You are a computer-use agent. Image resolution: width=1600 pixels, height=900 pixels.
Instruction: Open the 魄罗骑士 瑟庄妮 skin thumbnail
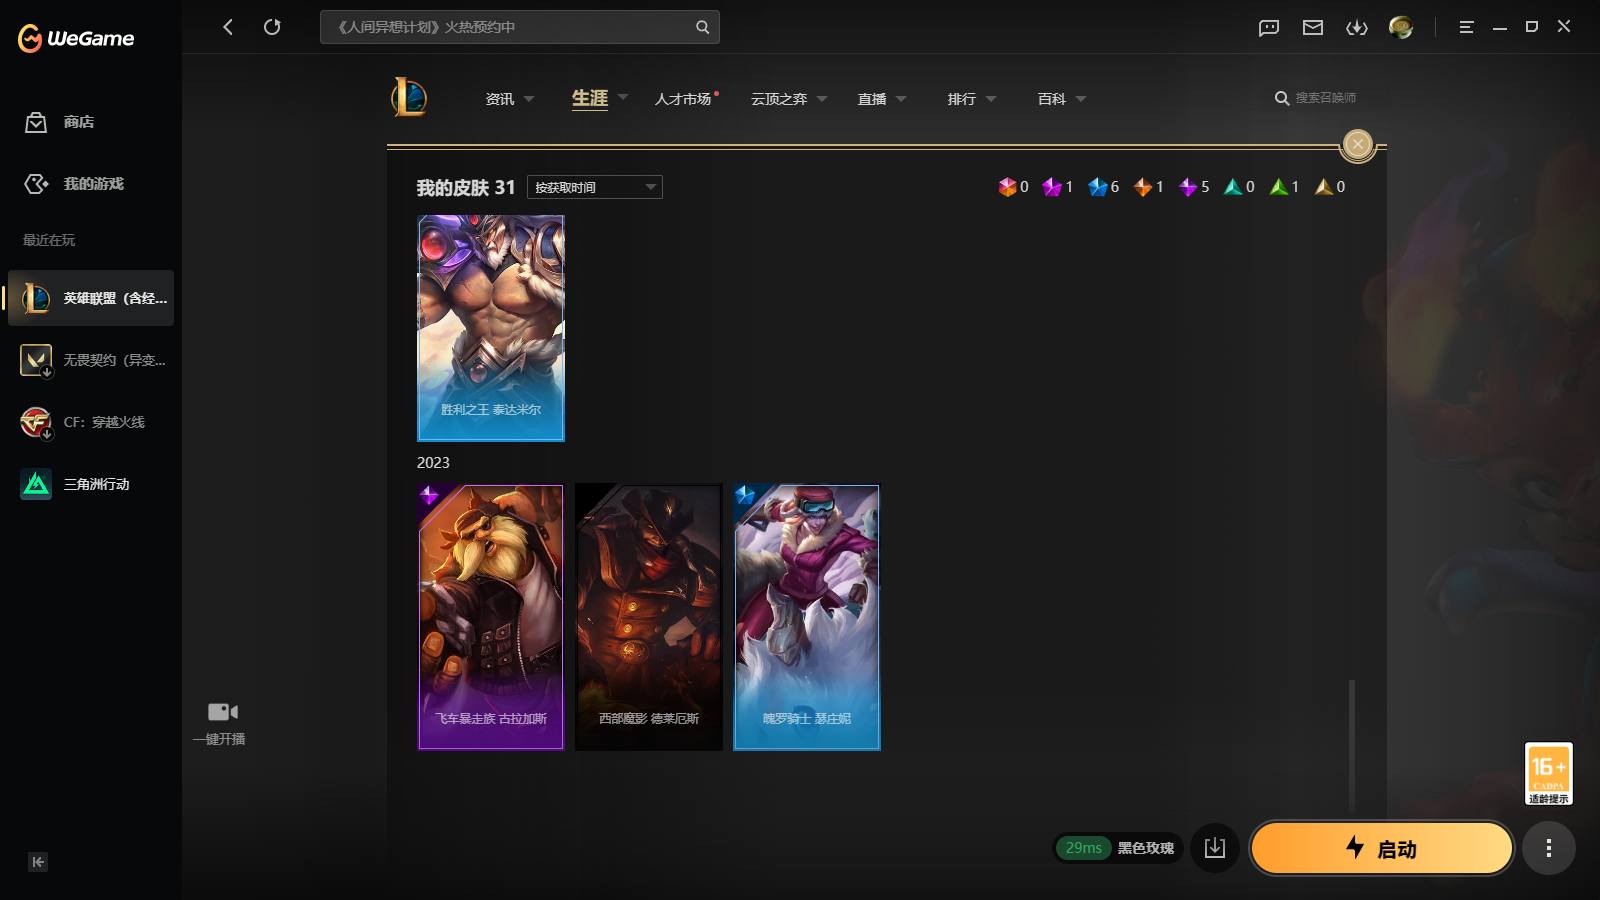click(807, 617)
